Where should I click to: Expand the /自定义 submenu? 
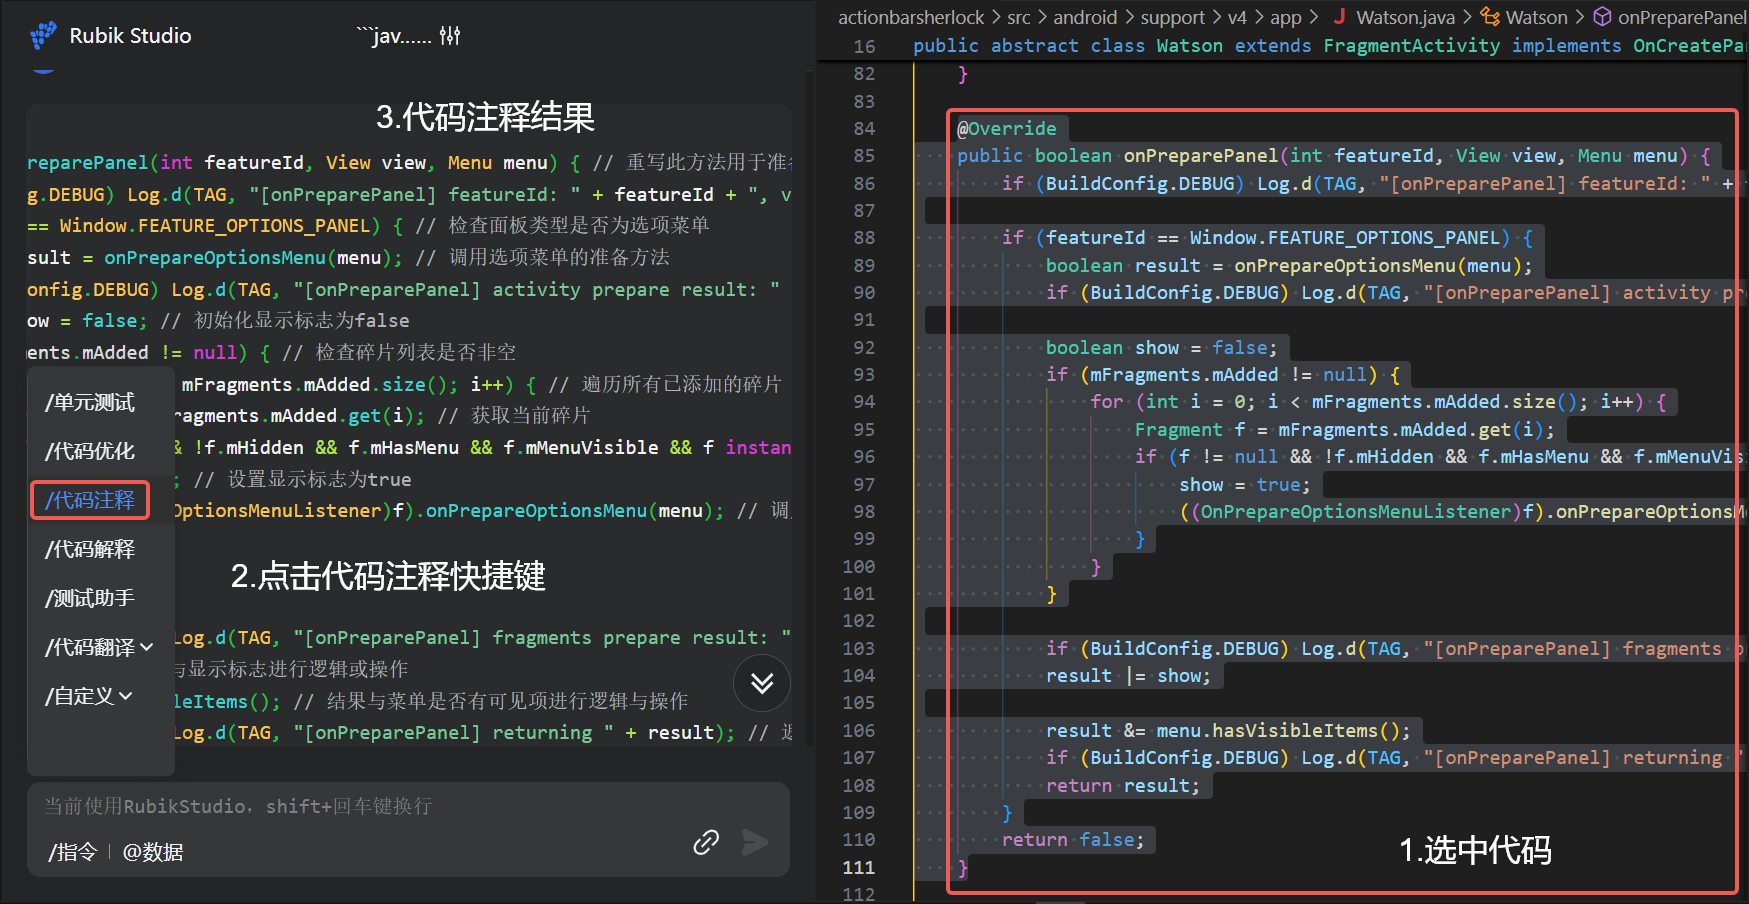tap(88, 696)
